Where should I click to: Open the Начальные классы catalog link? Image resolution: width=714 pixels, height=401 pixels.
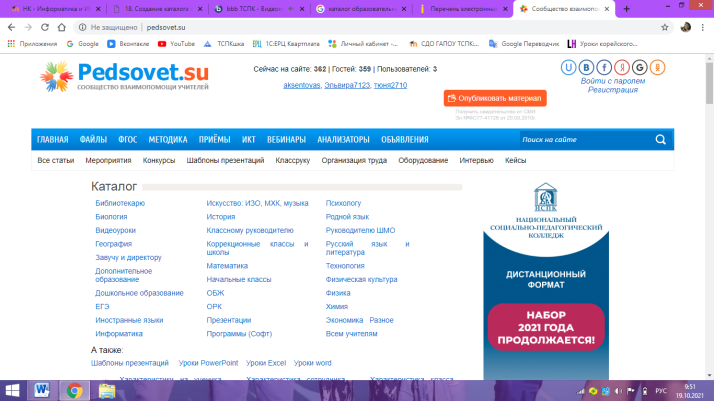(239, 279)
